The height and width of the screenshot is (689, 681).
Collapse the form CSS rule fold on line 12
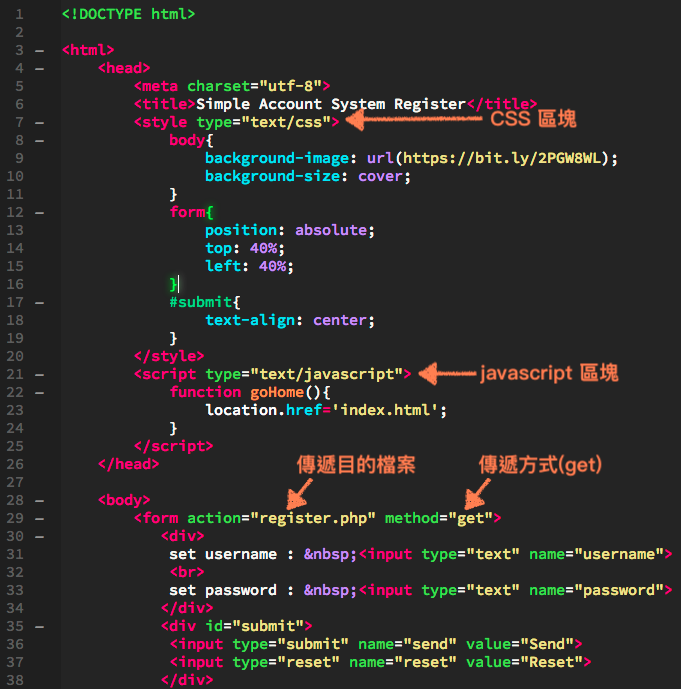pyautogui.click(x=40, y=213)
